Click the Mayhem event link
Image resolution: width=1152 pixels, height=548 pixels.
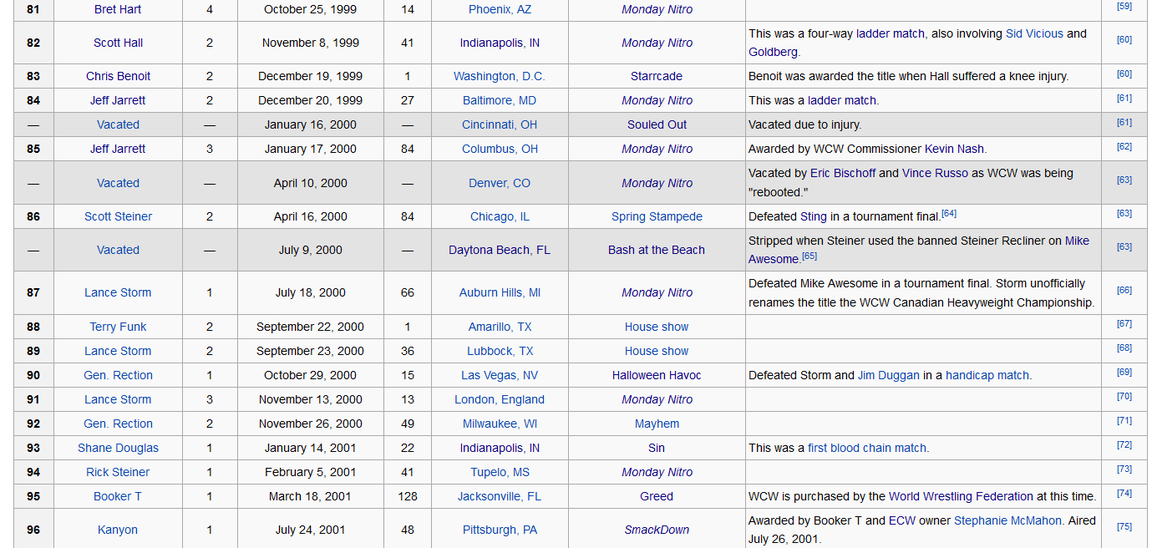657,424
